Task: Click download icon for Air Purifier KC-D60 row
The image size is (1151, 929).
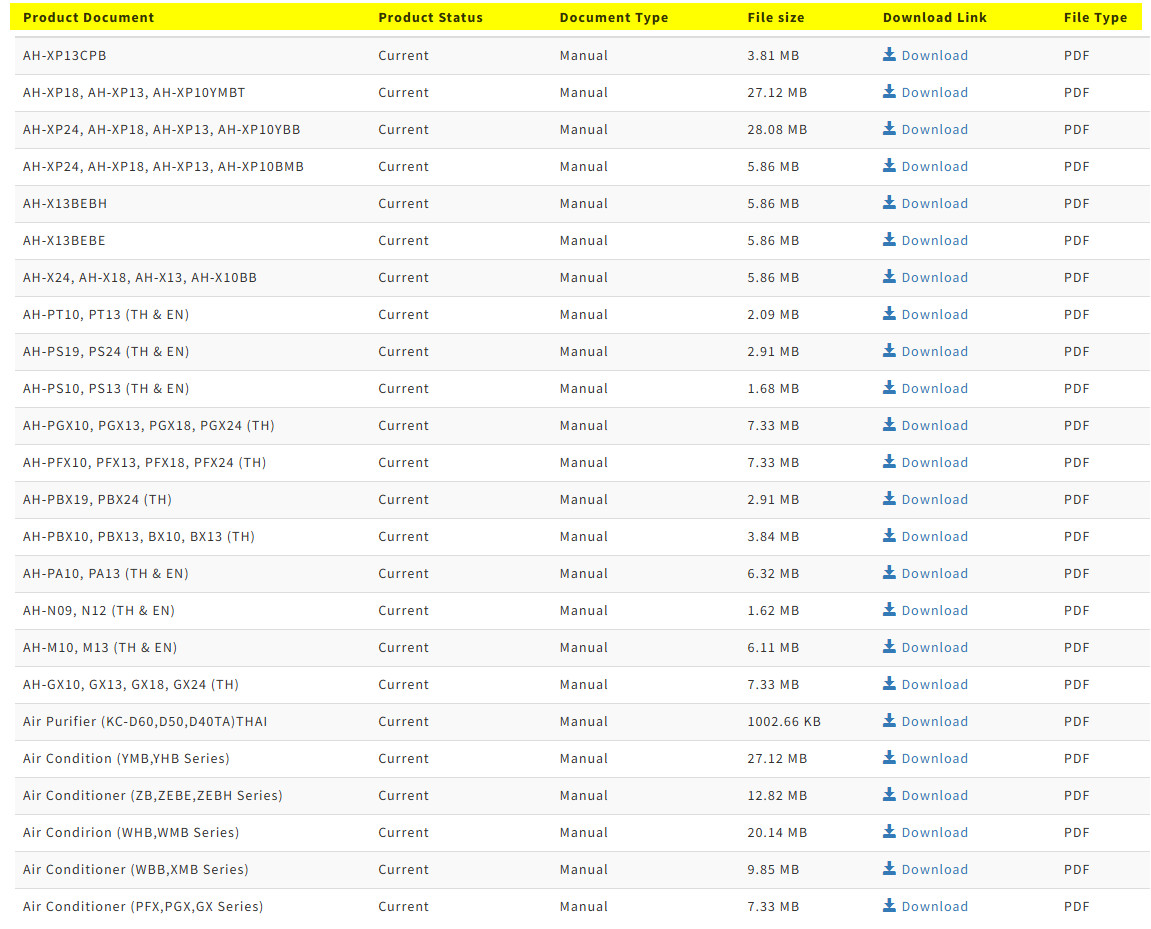Action: [889, 721]
